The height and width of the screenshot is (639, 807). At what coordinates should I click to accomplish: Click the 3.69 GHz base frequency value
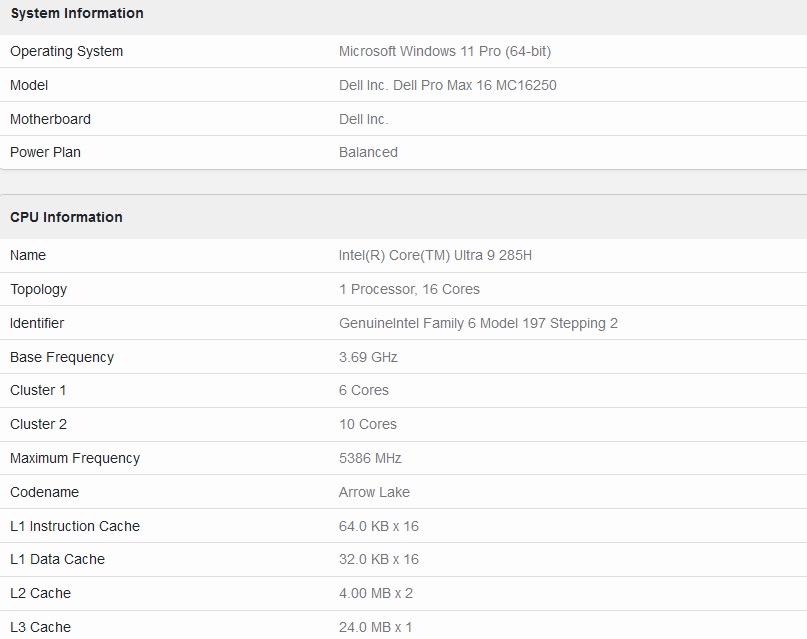pyautogui.click(x=368, y=357)
